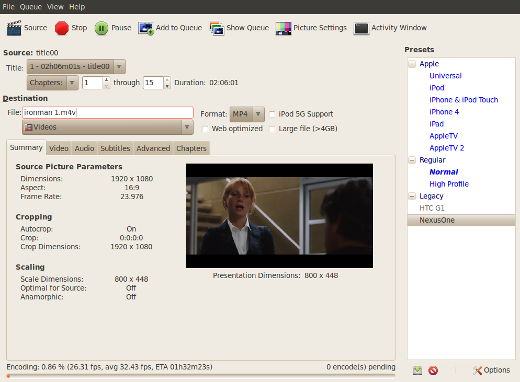Select the iPad preset
This screenshot has height=382, width=520.
[x=436, y=124]
